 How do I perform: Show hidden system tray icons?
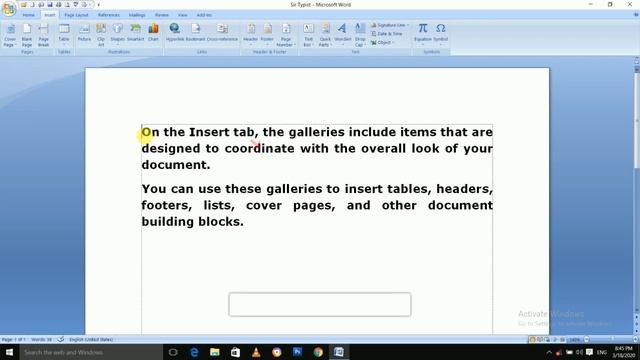(549, 352)
